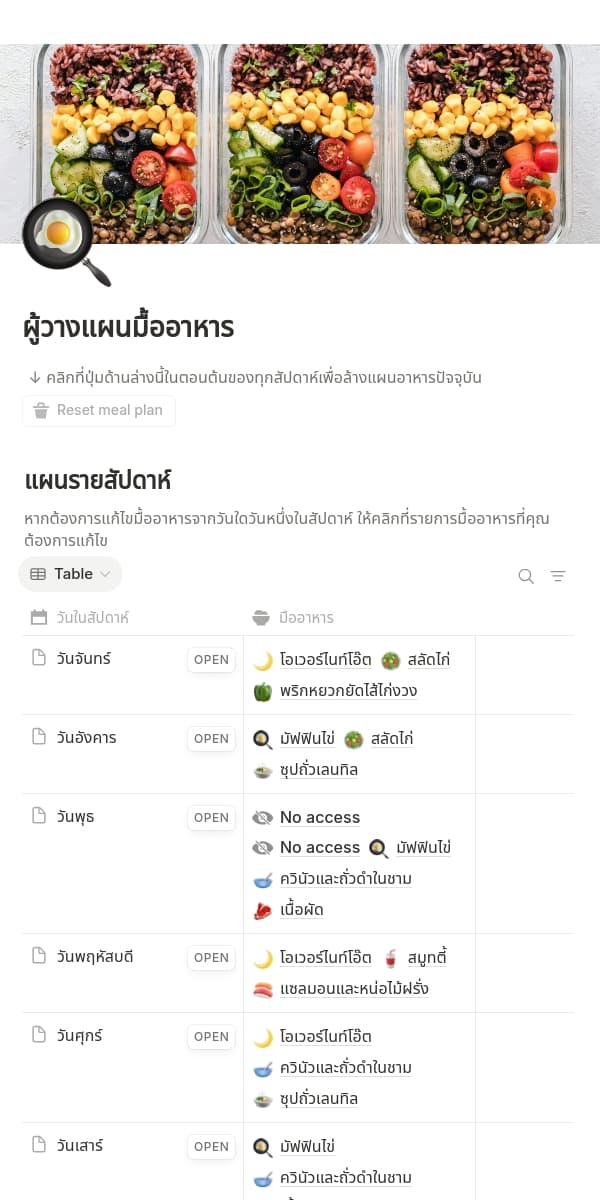The height and width of the screenshot is (1200, 600).
Task: Click the filter lines icon
Action: 558,576
